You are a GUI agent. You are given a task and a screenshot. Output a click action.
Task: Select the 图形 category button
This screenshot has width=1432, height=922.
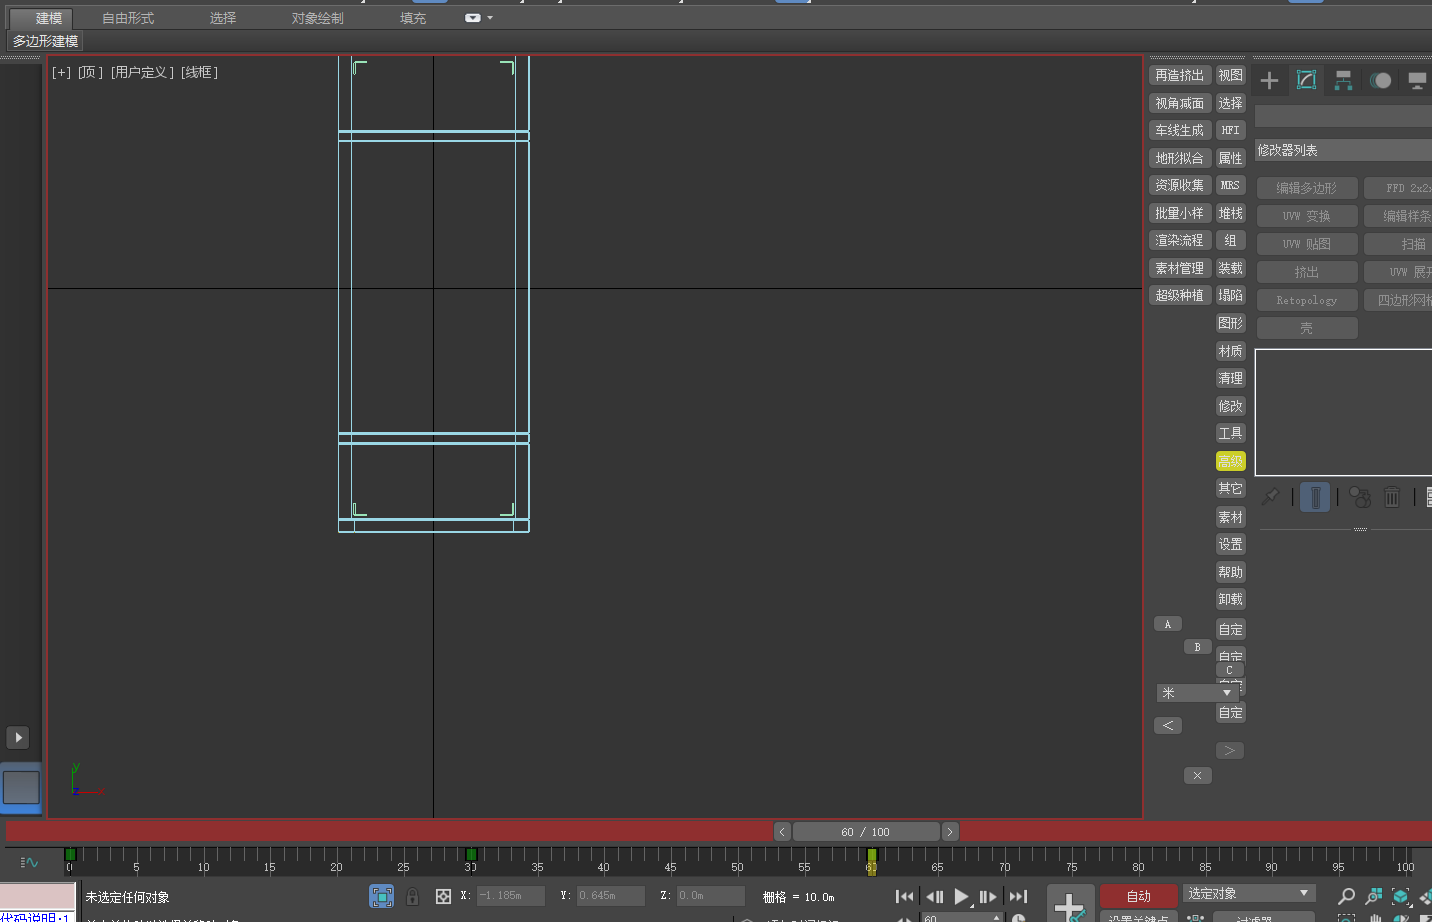tap(1231, 323)
